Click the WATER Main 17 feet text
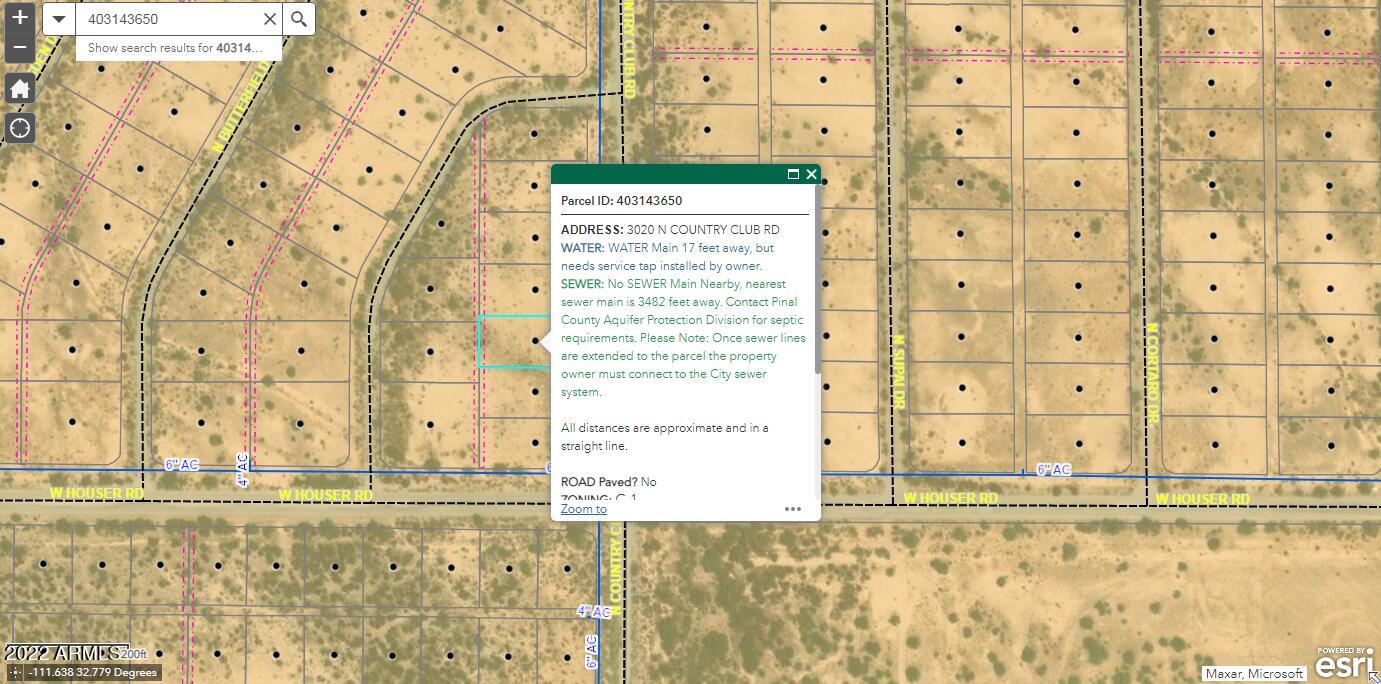 tap(668, 257)
